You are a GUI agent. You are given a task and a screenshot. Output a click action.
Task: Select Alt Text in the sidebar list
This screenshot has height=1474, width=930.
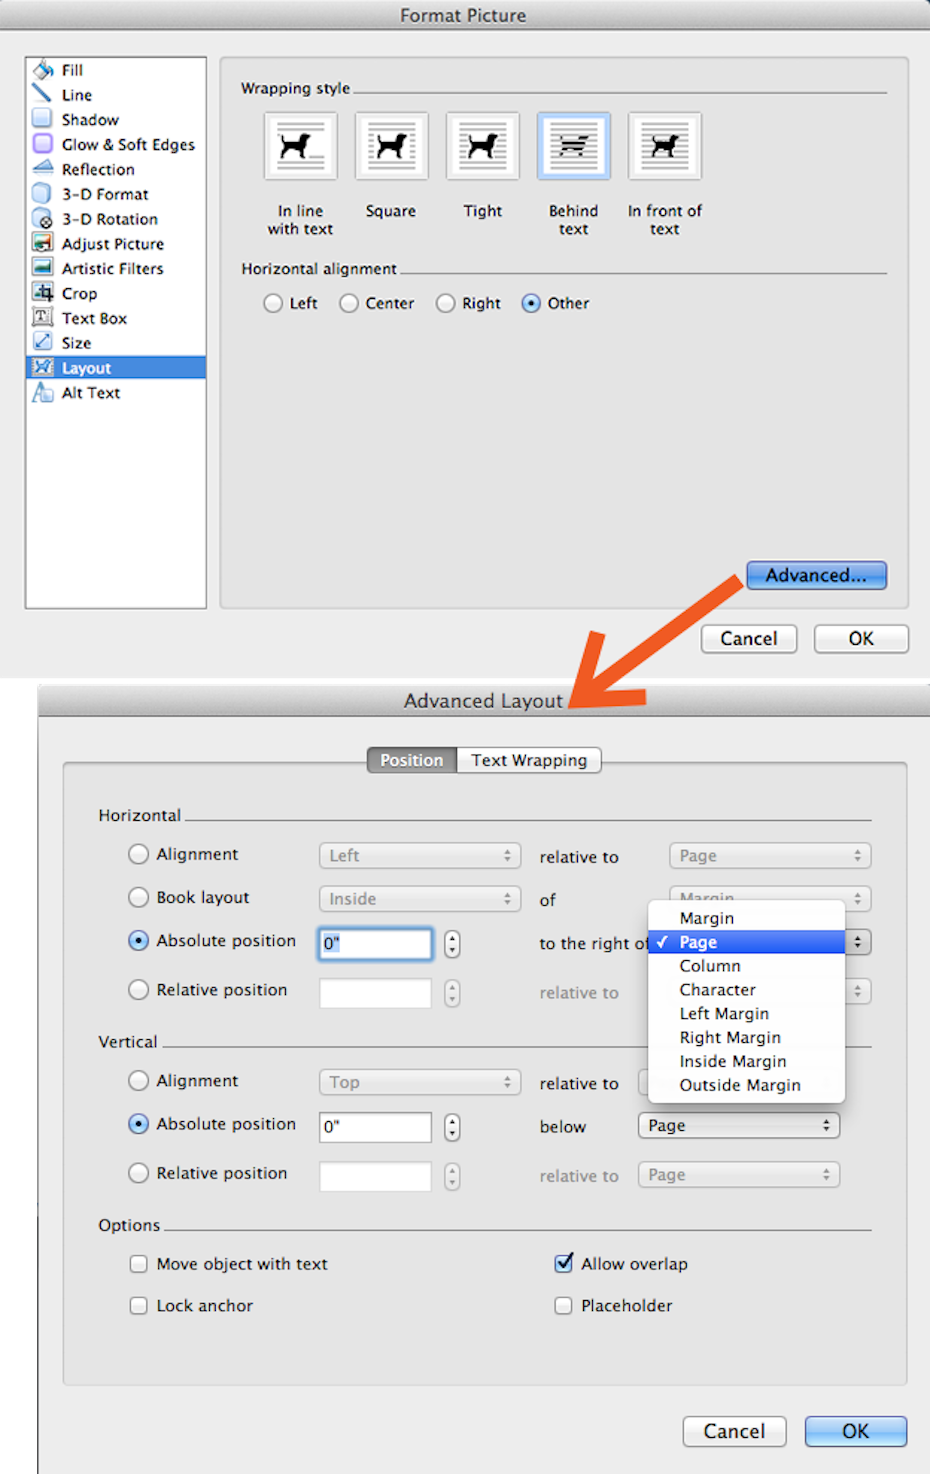tap(90, 393)
